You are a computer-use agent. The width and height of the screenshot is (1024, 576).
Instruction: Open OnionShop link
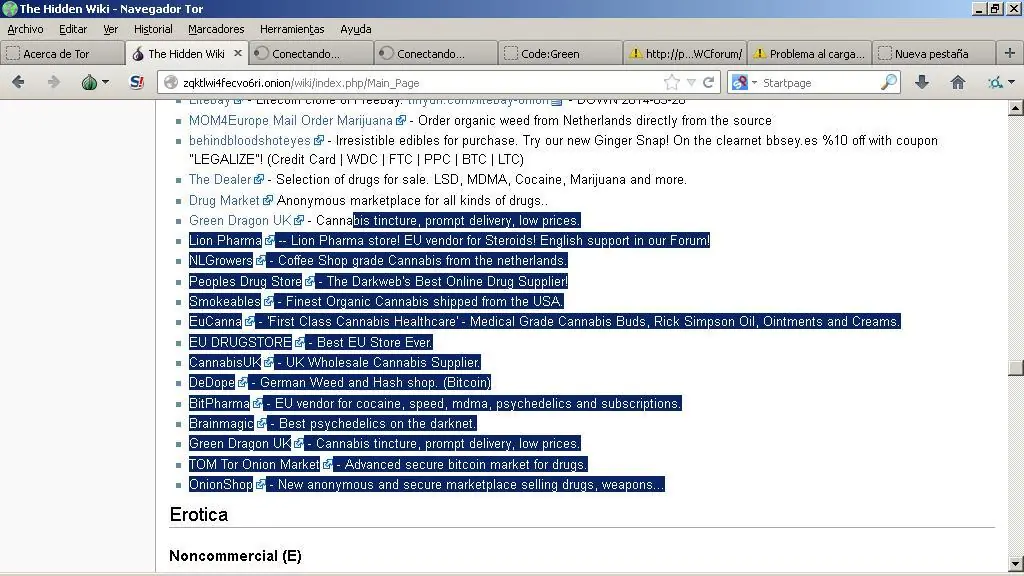tap(220, 485)
